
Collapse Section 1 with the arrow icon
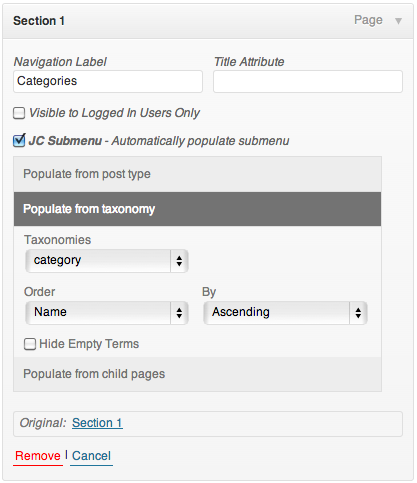coord(398,21)
